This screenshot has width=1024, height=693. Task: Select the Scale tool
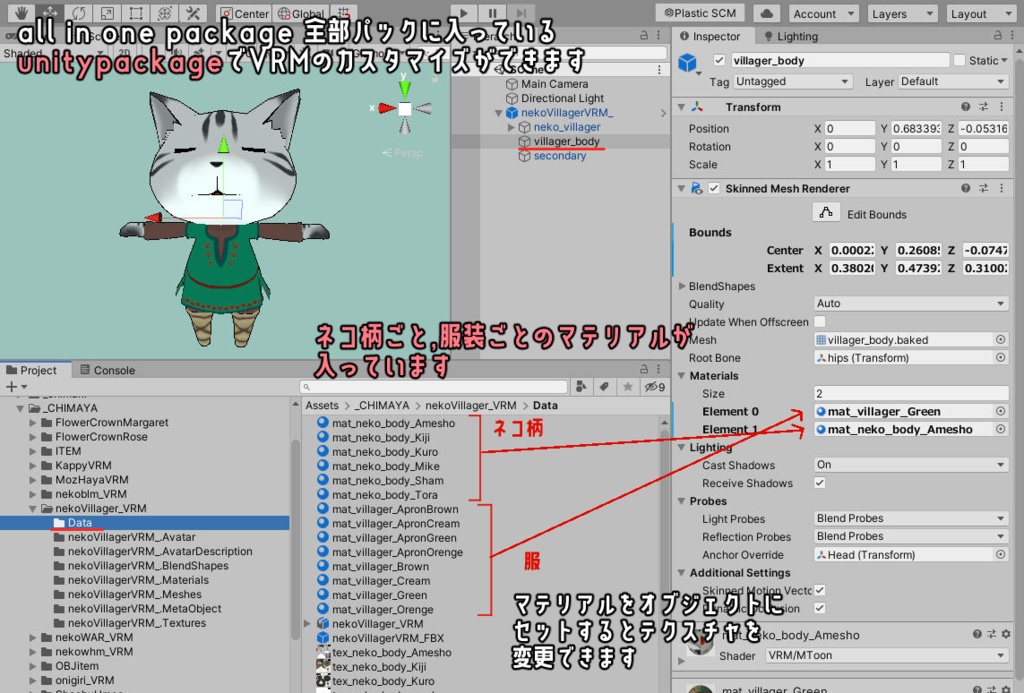106,13
